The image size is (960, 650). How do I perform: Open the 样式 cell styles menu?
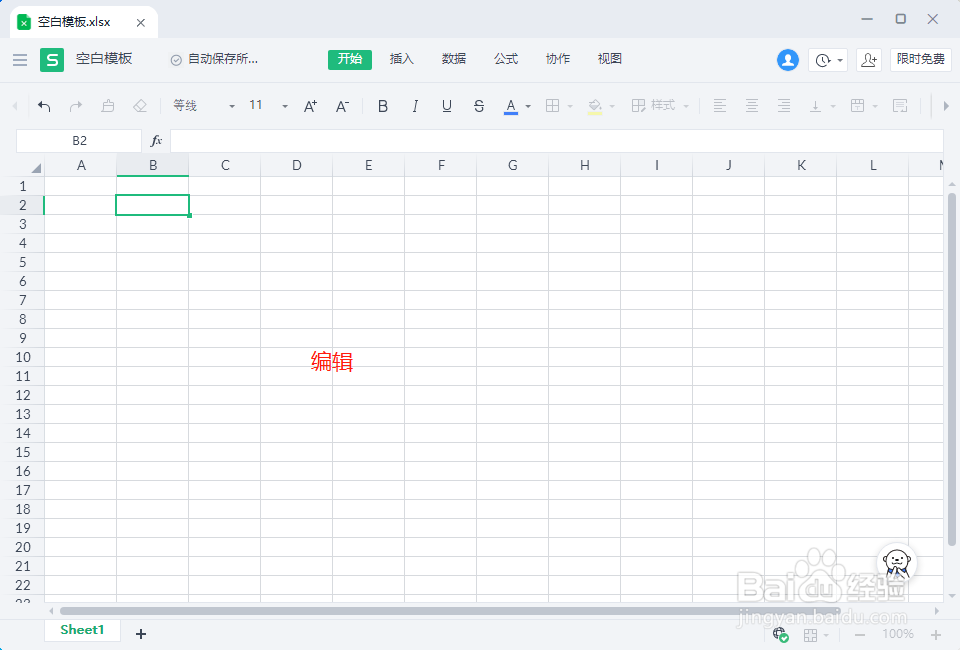tap(660, 106)
